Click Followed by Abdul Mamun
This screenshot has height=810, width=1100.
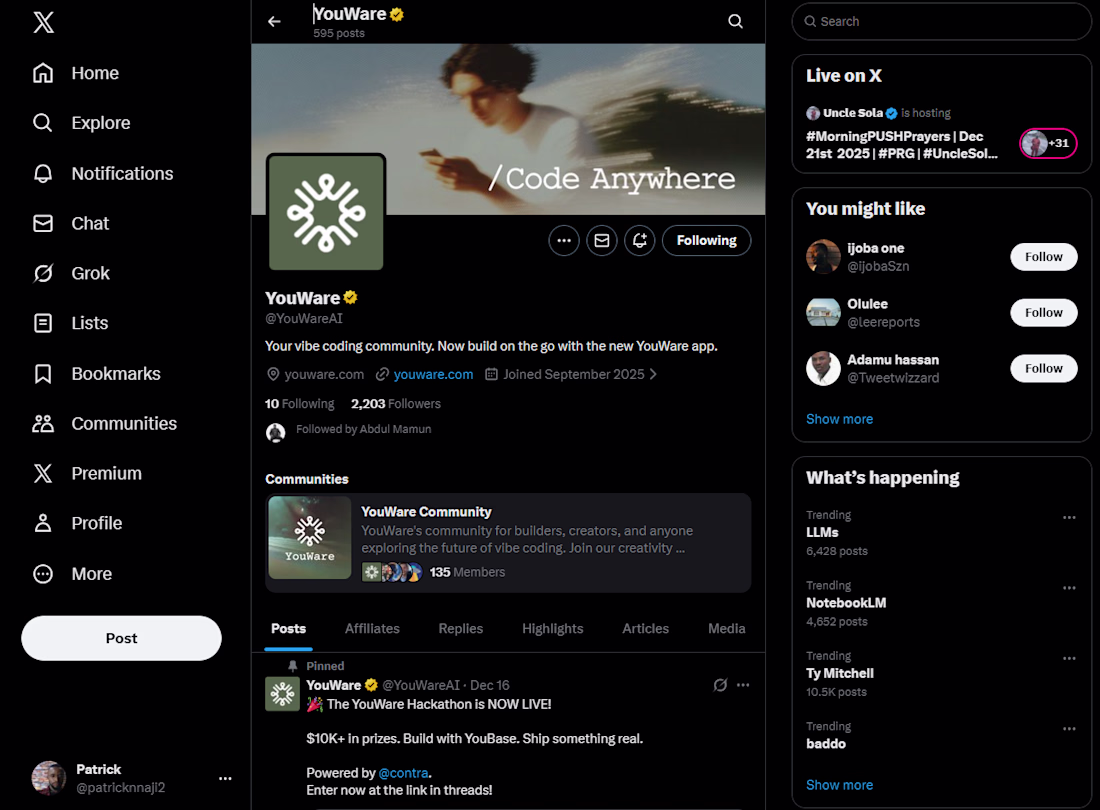(x=363, y=429)
